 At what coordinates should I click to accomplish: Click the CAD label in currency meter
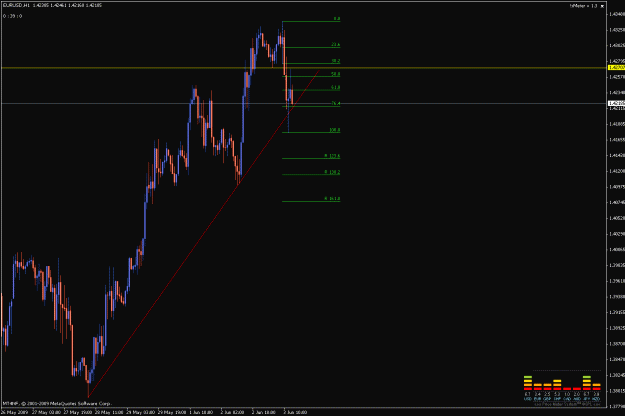[x=567, y=399]
